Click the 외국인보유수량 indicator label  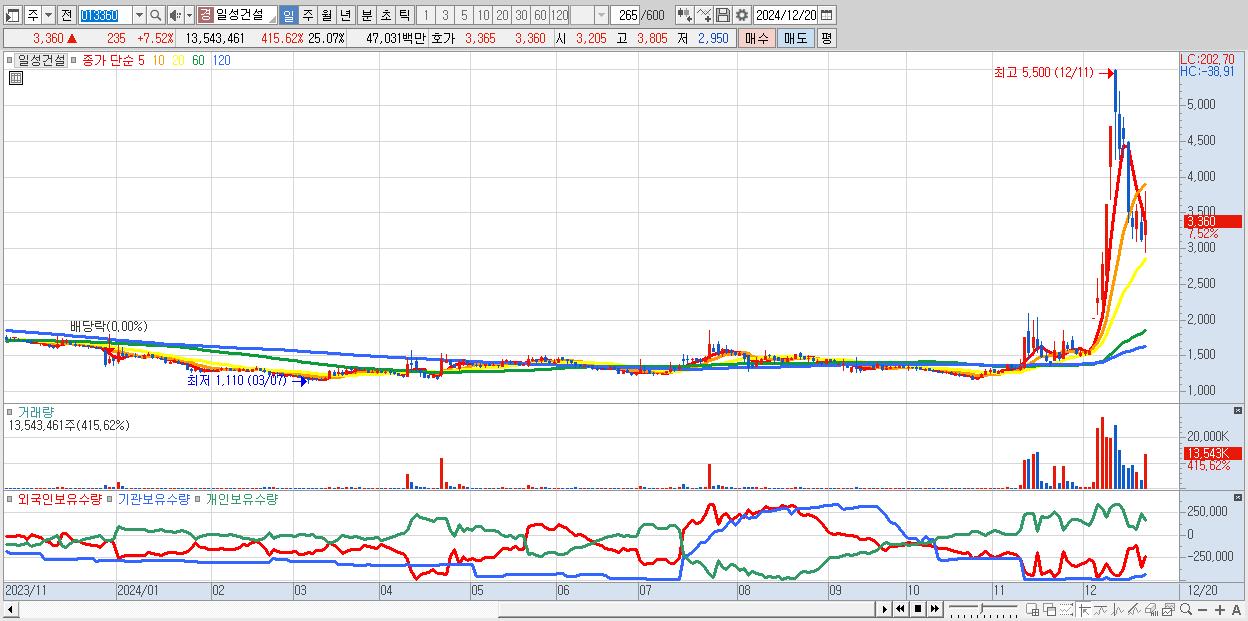pos(59,498)
